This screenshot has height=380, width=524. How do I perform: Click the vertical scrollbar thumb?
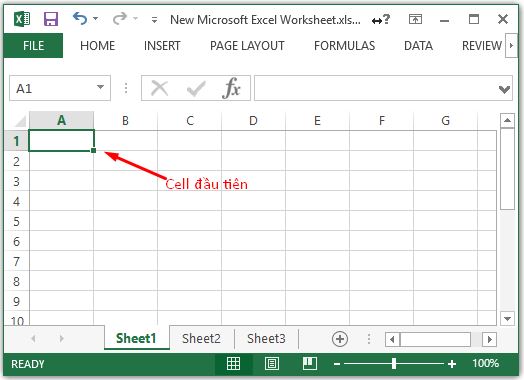[507, 169]
